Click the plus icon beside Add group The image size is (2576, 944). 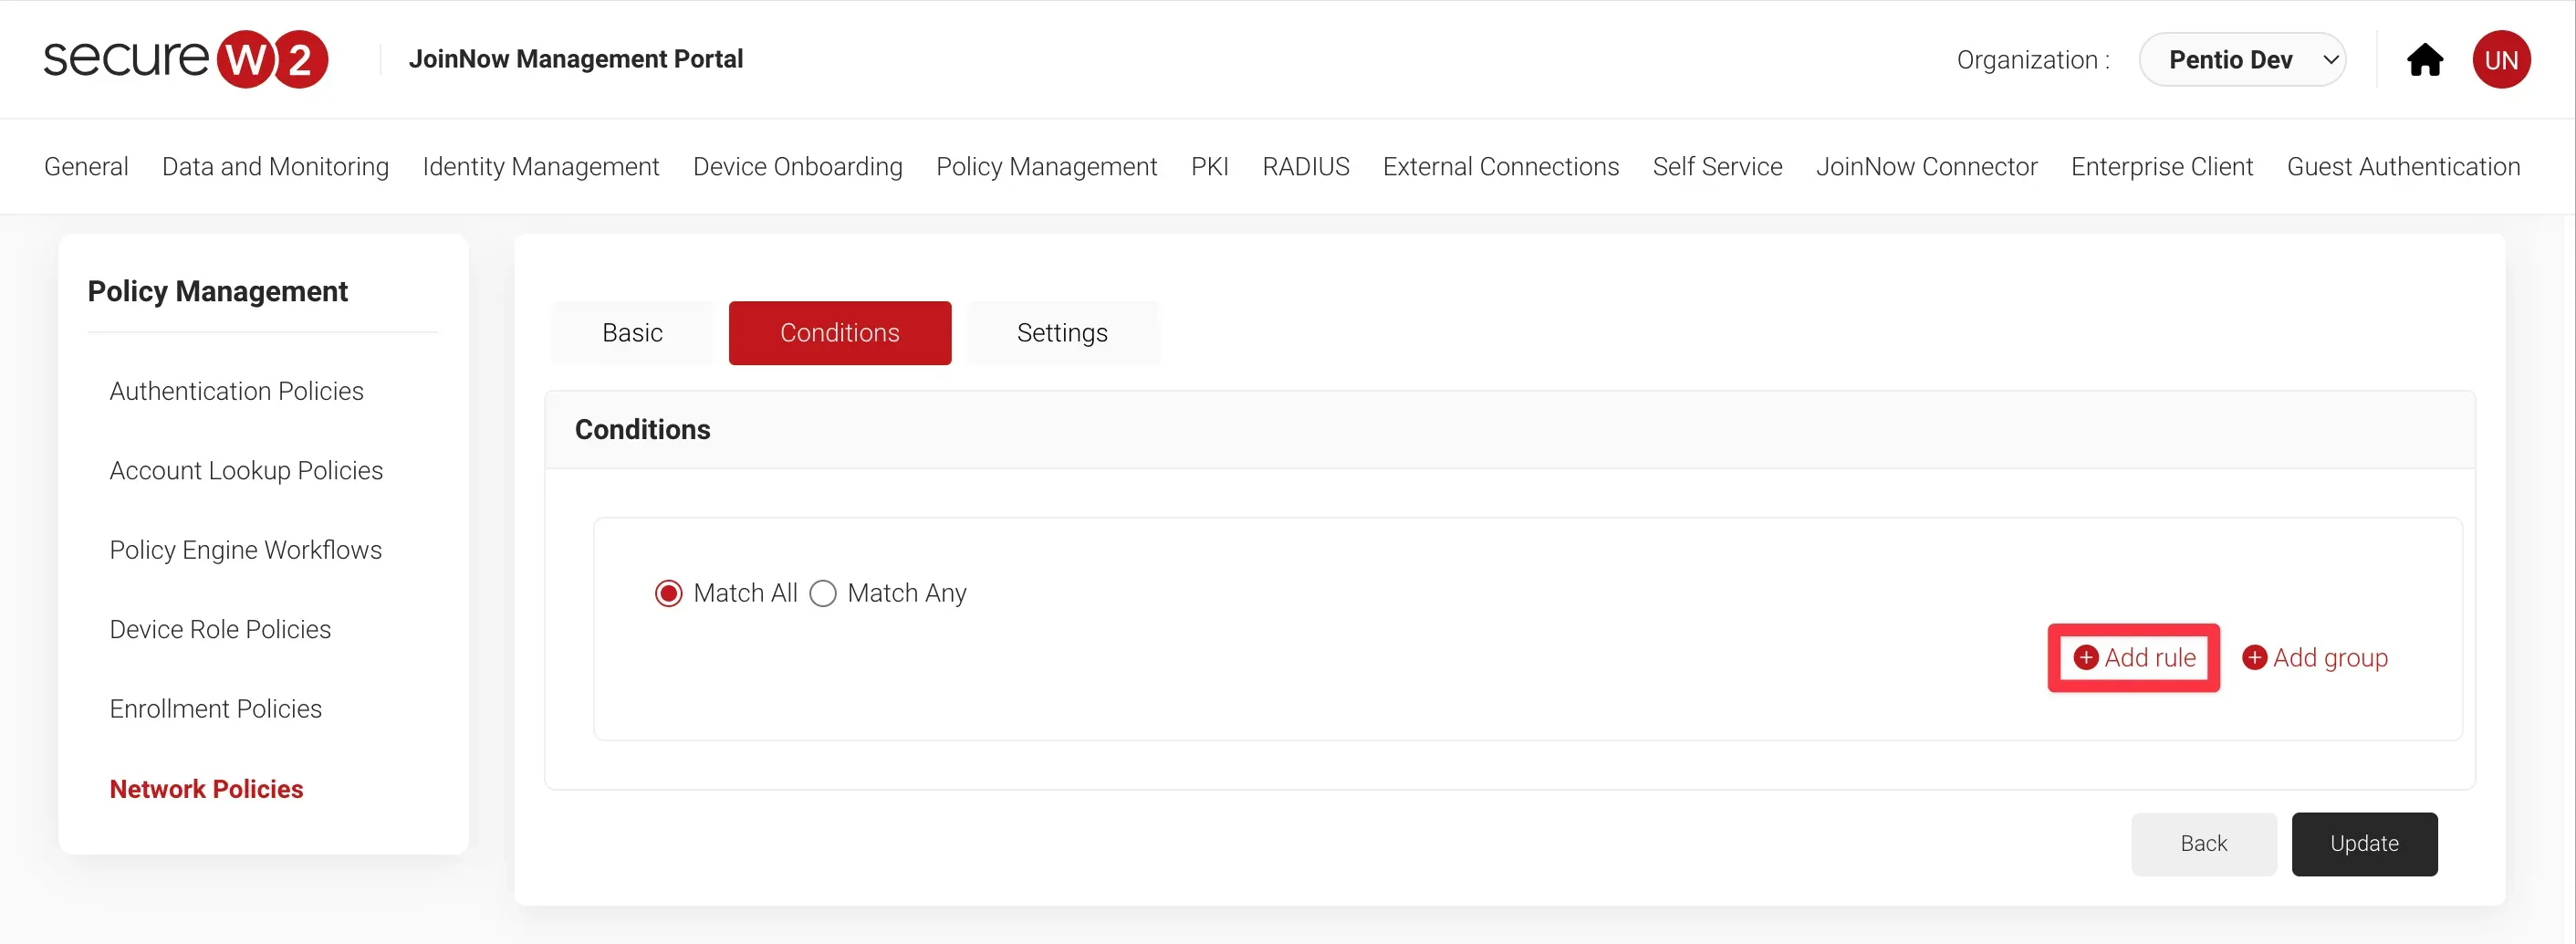pyautogui.click(x=2254, y=657)
